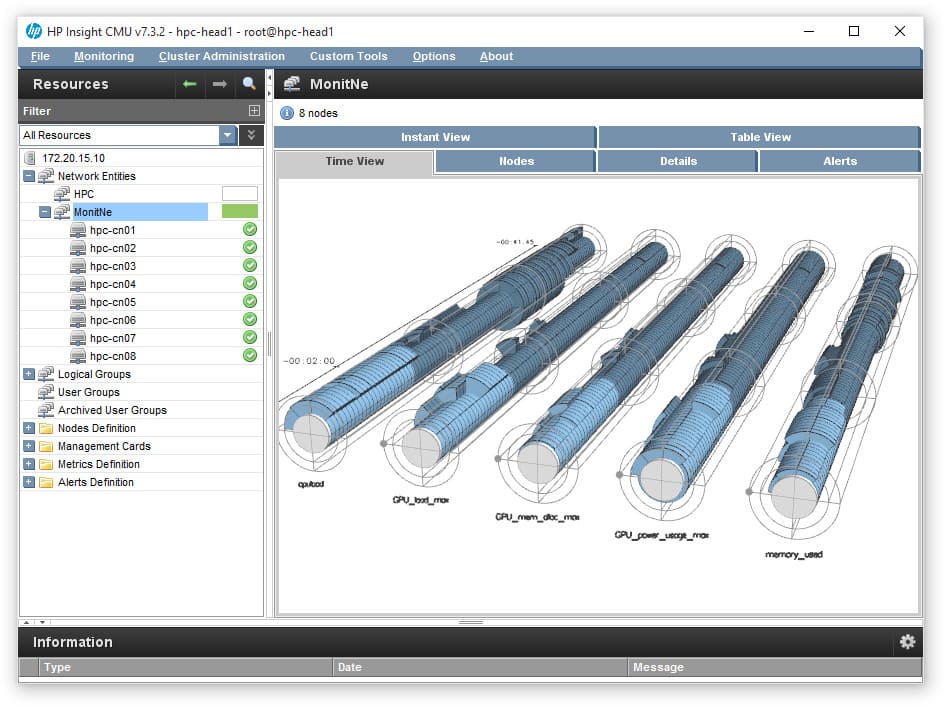This screenshot has width=945, height=706.
Task: Click the Date column header
Action: tap(480, 667)
